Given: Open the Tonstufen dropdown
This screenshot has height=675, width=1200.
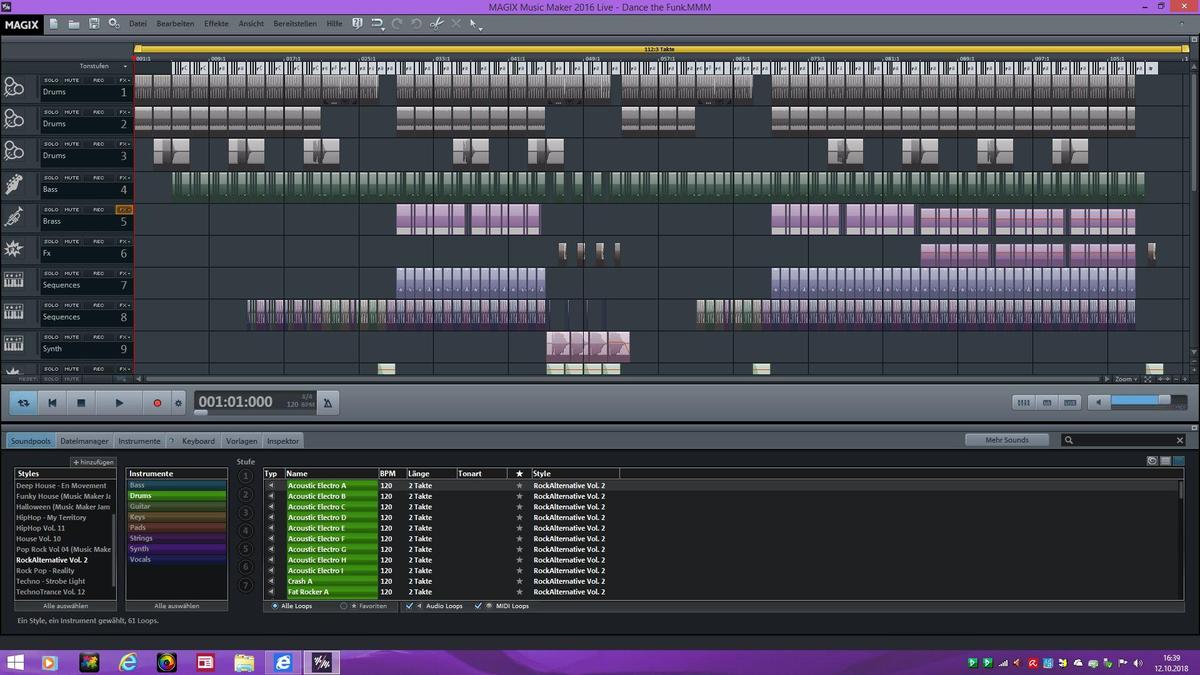Looking at the screenshot, I should (x=126, y=66).
